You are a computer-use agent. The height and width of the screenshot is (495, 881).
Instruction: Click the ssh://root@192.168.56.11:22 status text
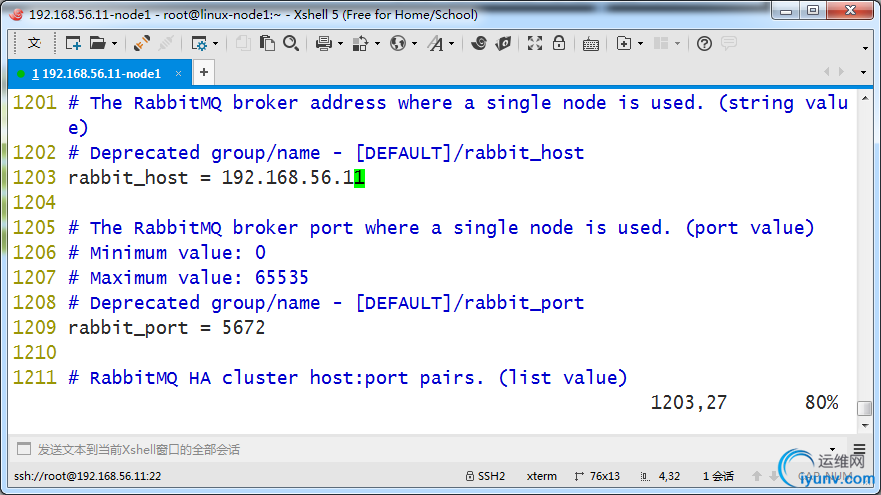tap(88, 476)
